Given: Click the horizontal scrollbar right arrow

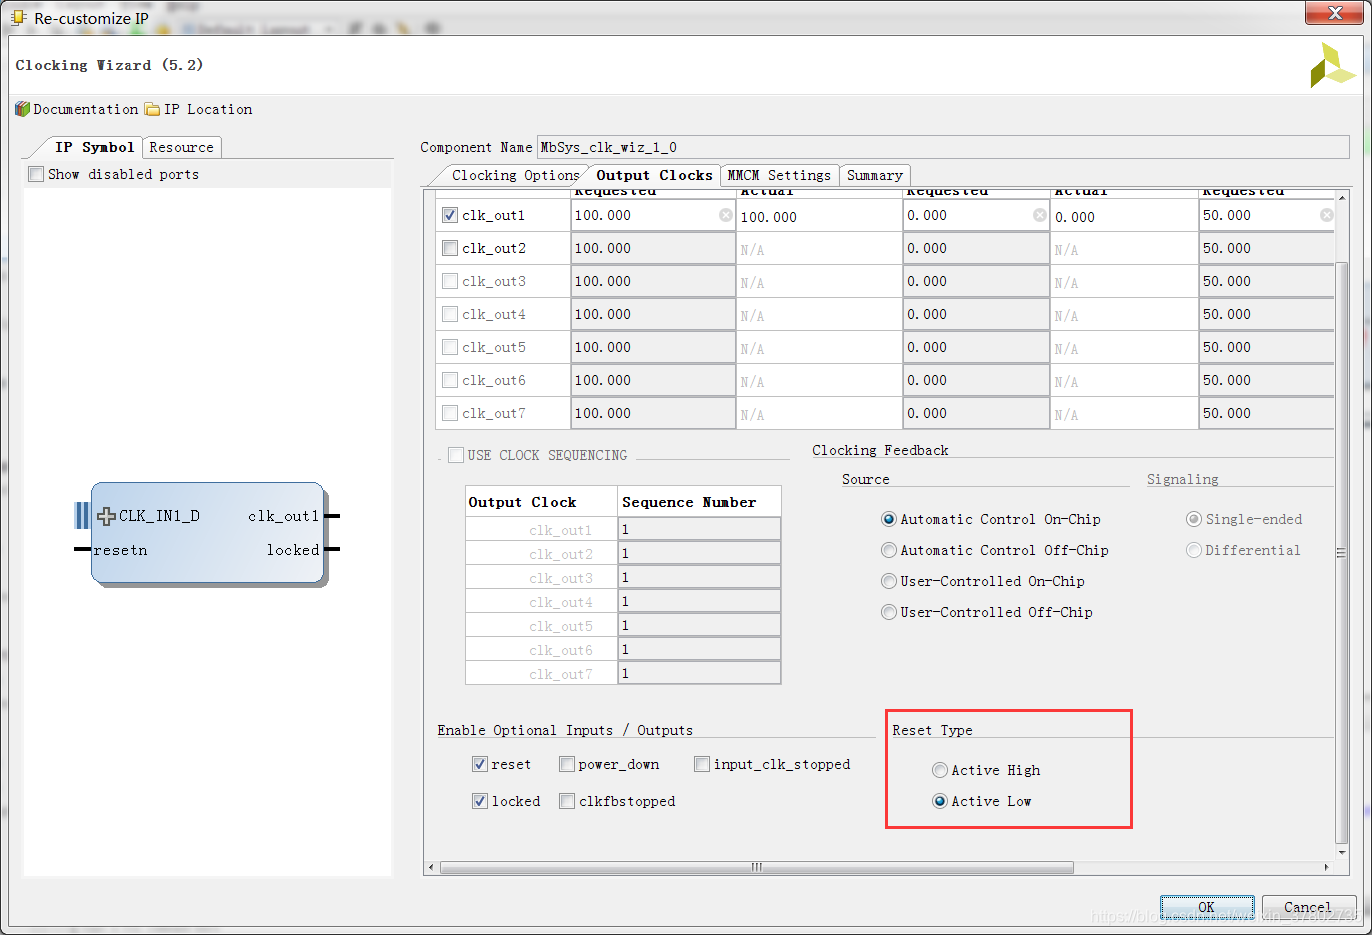Looking at the screenshot, I should (1327, 867).
